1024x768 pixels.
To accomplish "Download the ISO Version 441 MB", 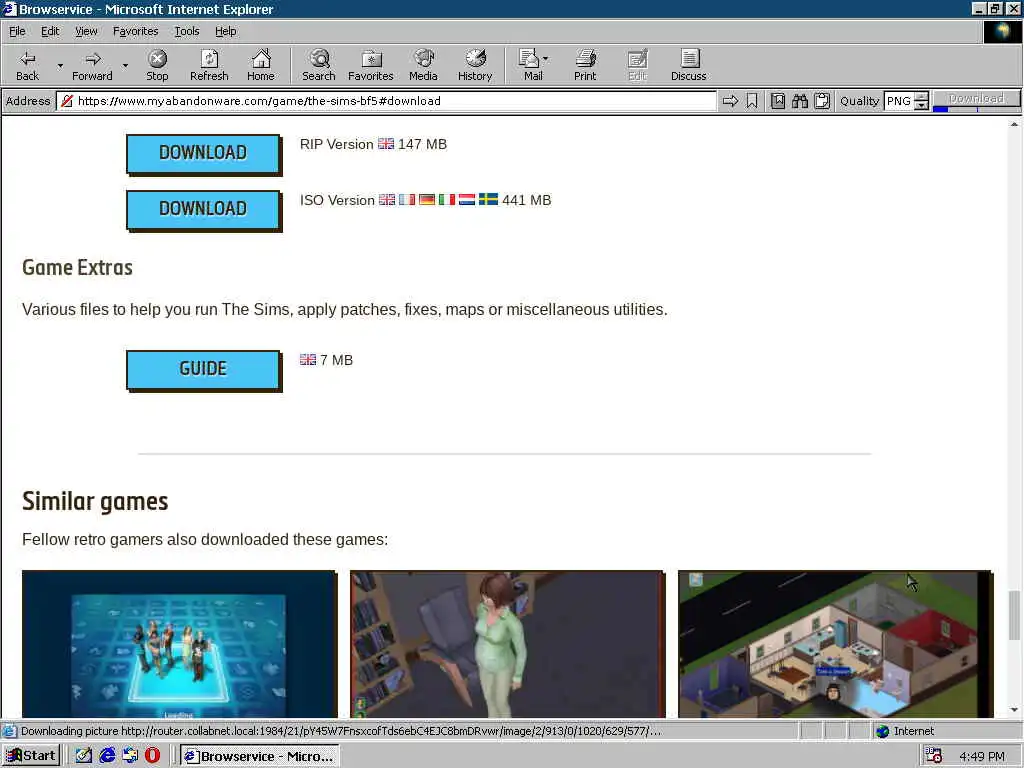I will coord(203,209).
